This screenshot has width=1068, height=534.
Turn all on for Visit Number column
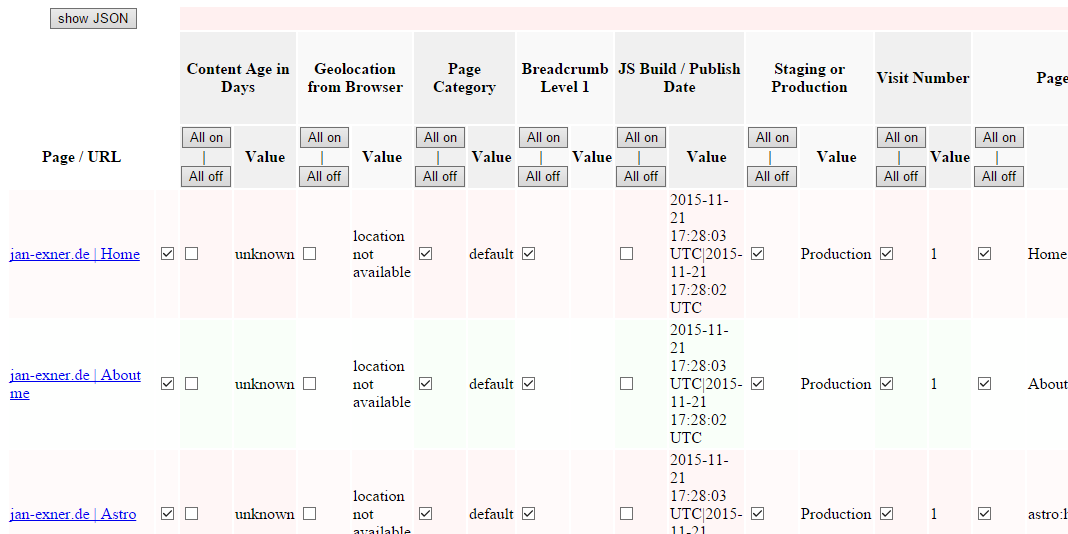(901, 138)
